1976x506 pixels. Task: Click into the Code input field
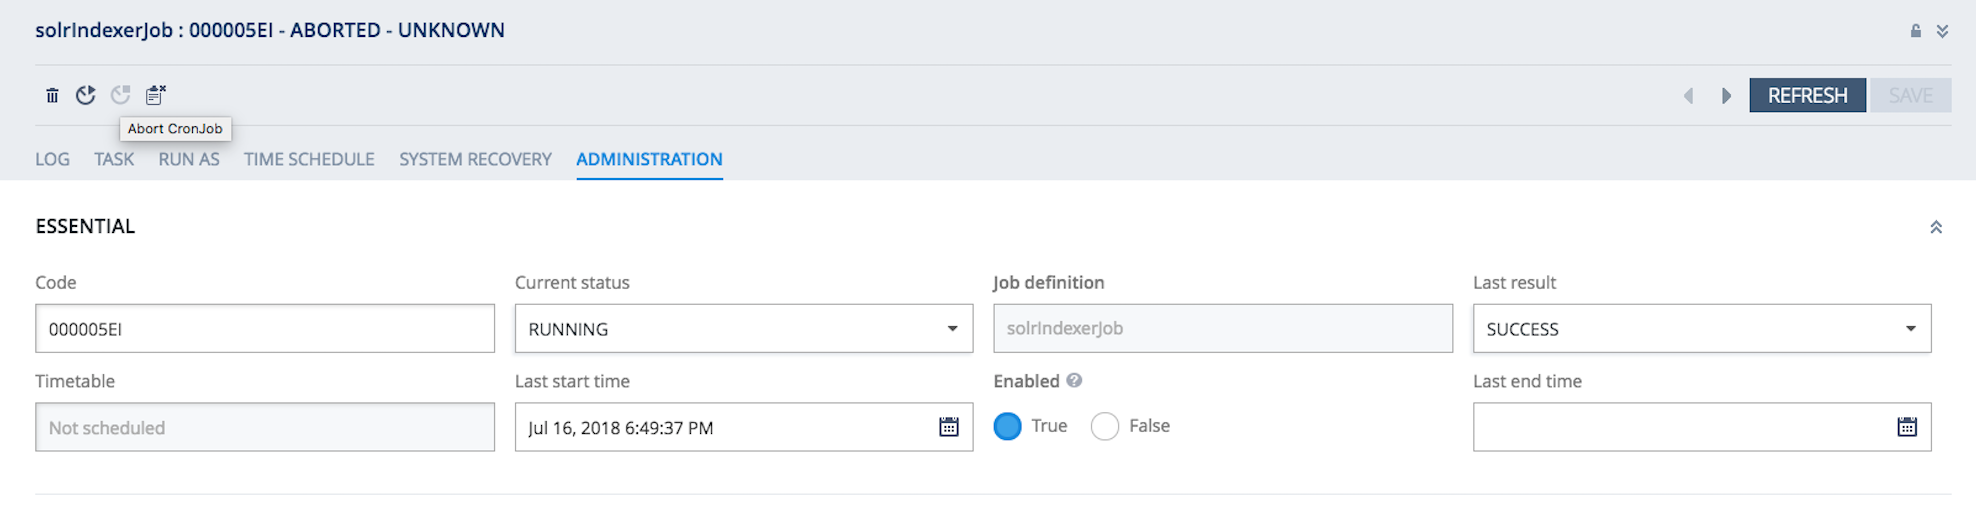tap(265, 328)
